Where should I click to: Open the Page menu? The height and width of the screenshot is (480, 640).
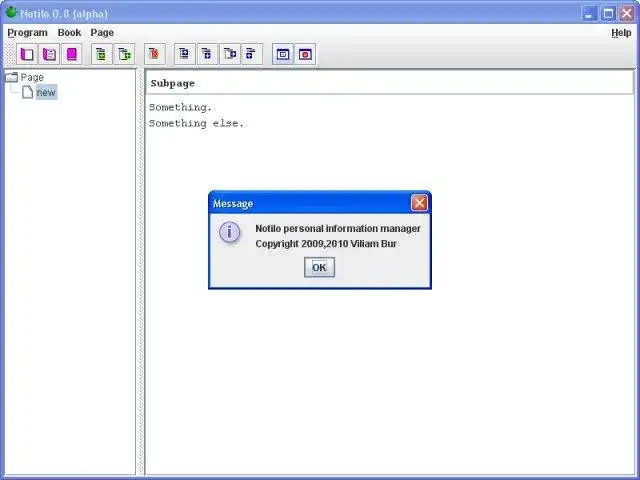[x=102, y=33]
